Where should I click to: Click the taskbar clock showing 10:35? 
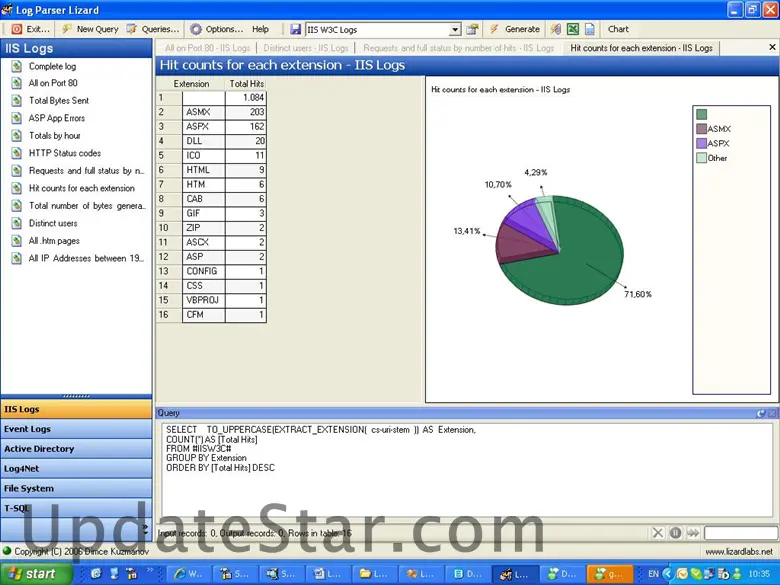click(759, 574)
